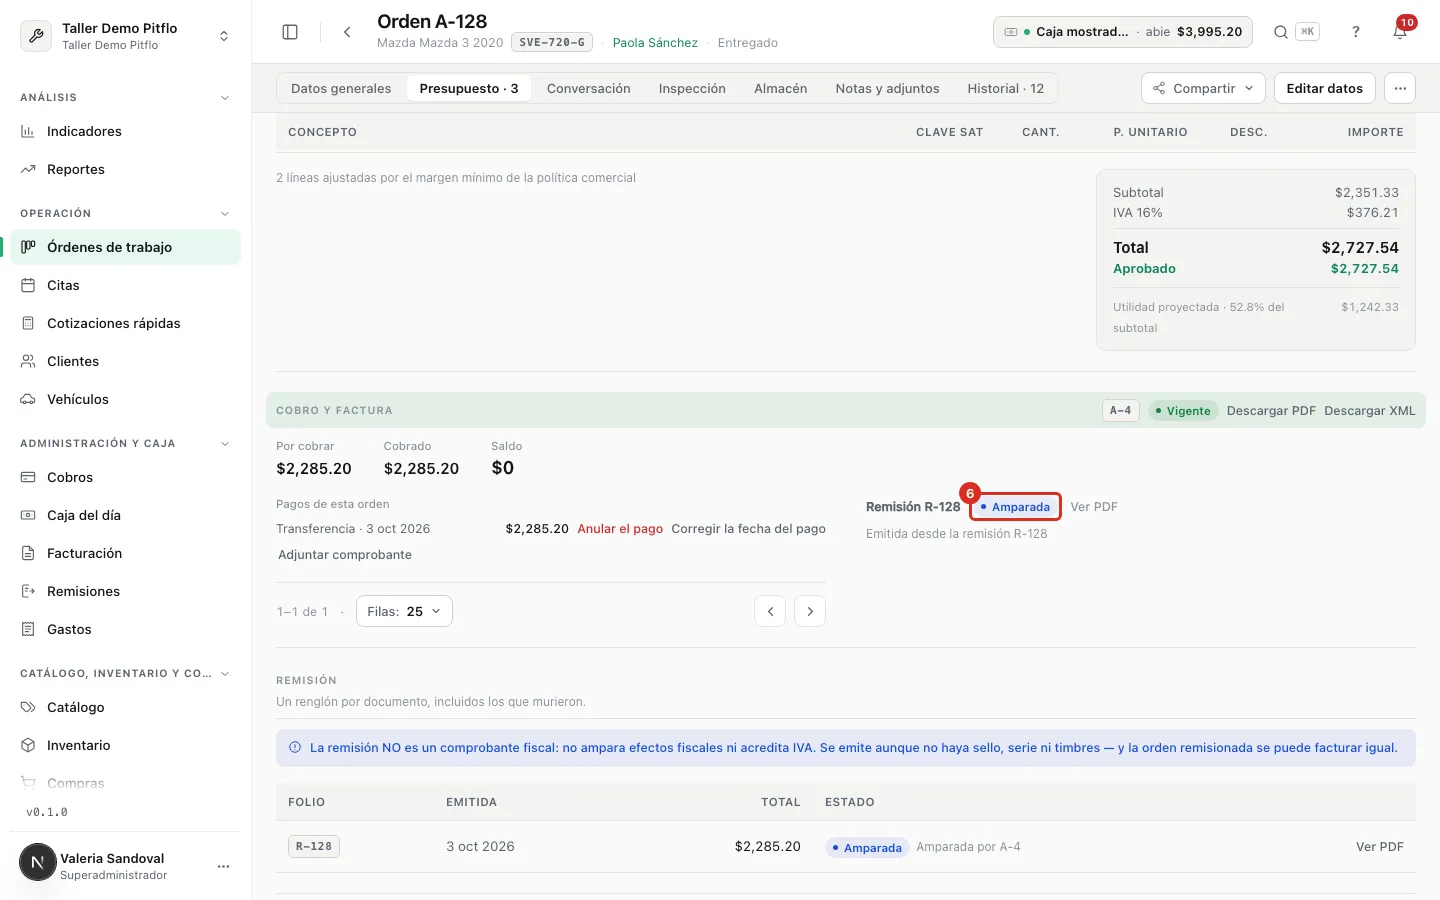Go to previous page of payments

coord(770,611)
